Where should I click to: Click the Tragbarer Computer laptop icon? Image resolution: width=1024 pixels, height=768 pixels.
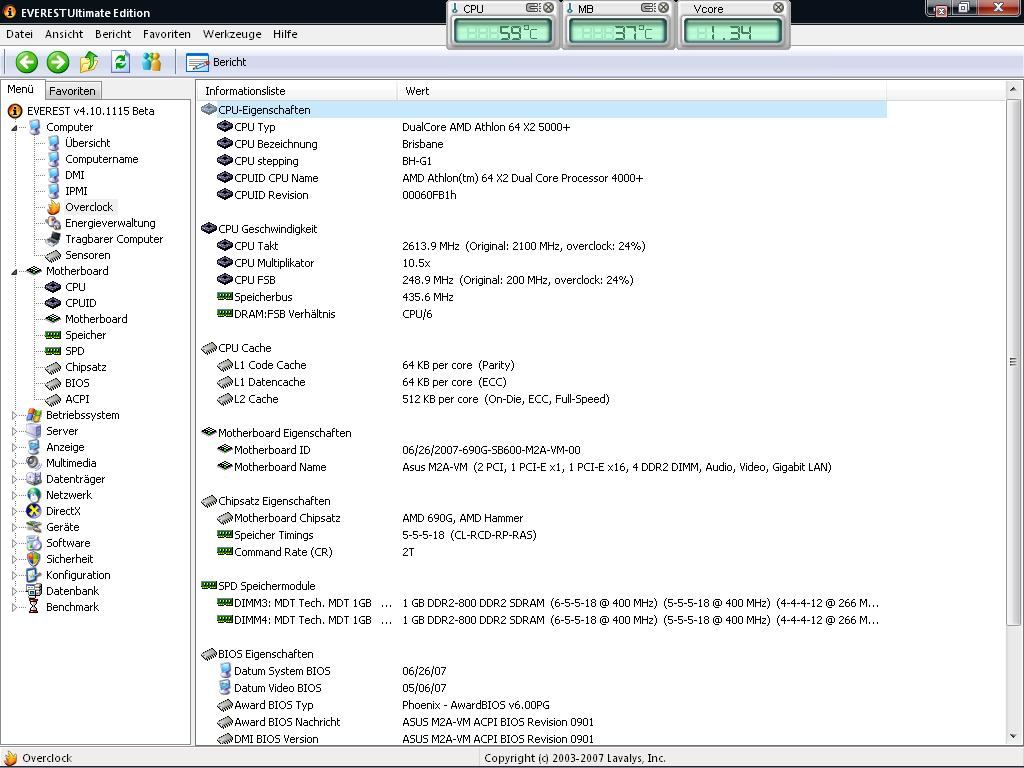point(54,239)
